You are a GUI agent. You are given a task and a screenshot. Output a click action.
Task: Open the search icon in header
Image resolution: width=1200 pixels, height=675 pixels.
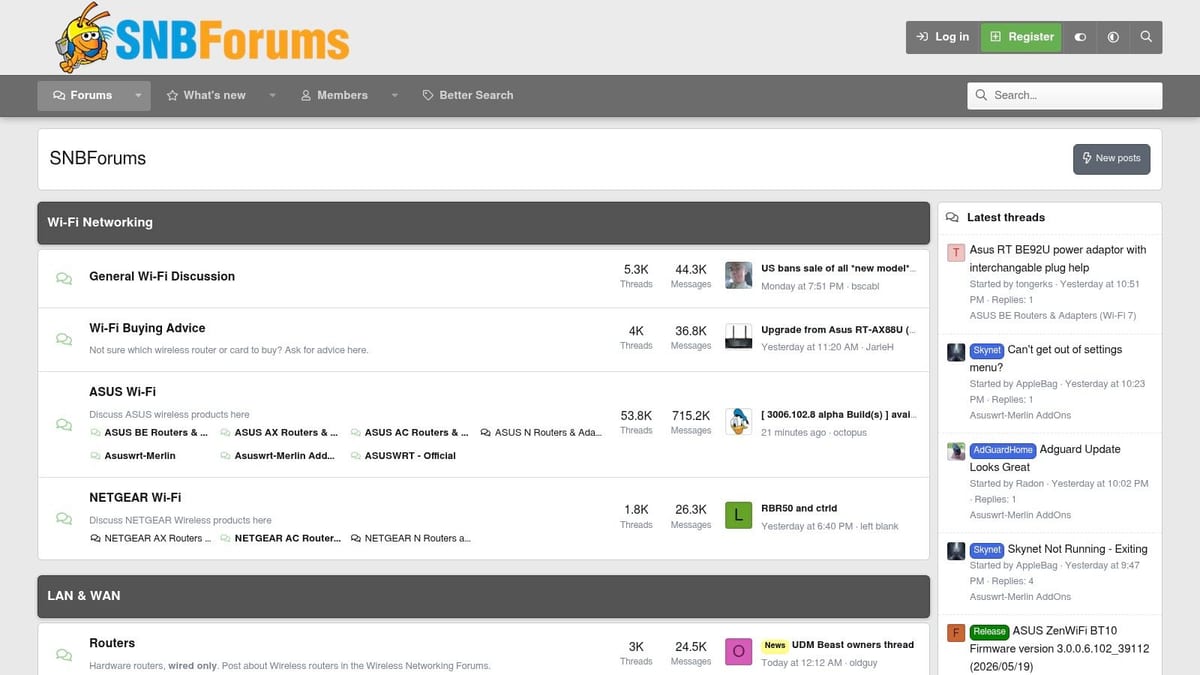[1146, 37]
